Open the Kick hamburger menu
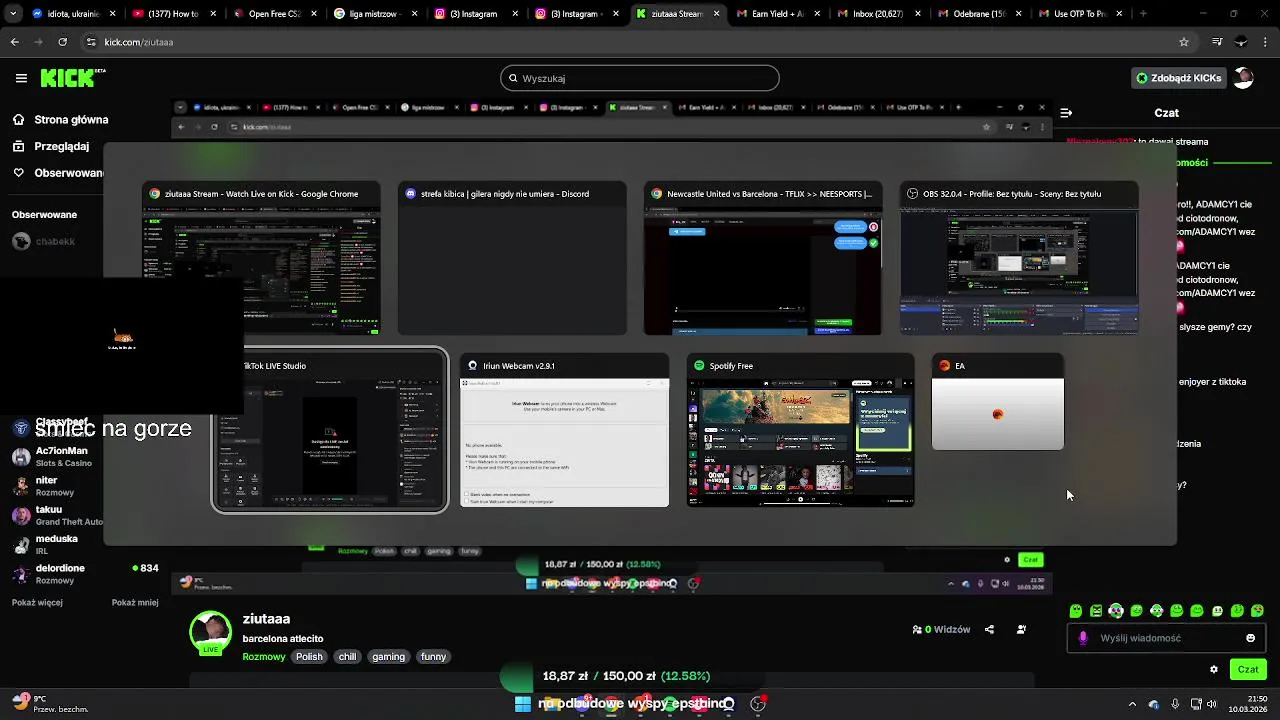Screen dimensions: 1280x720 [21, 78]
